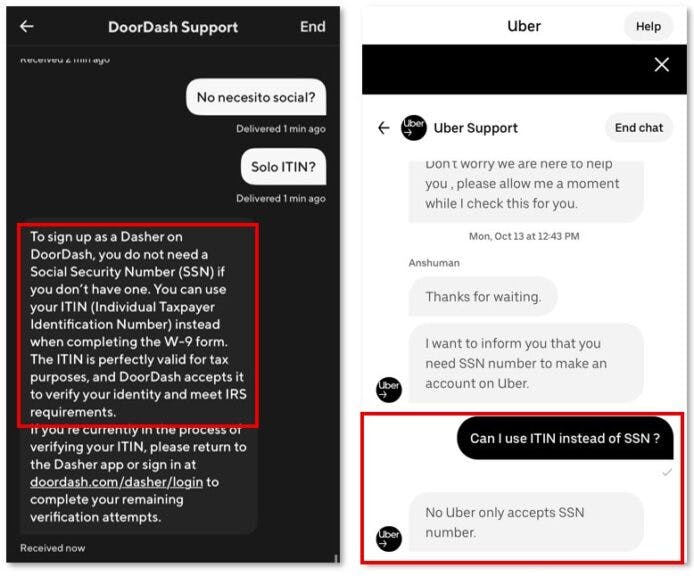Screen dimensions: 694x576
Task: Click Uber avatar beside SSN requirement message
Action: tap(389, 389)
